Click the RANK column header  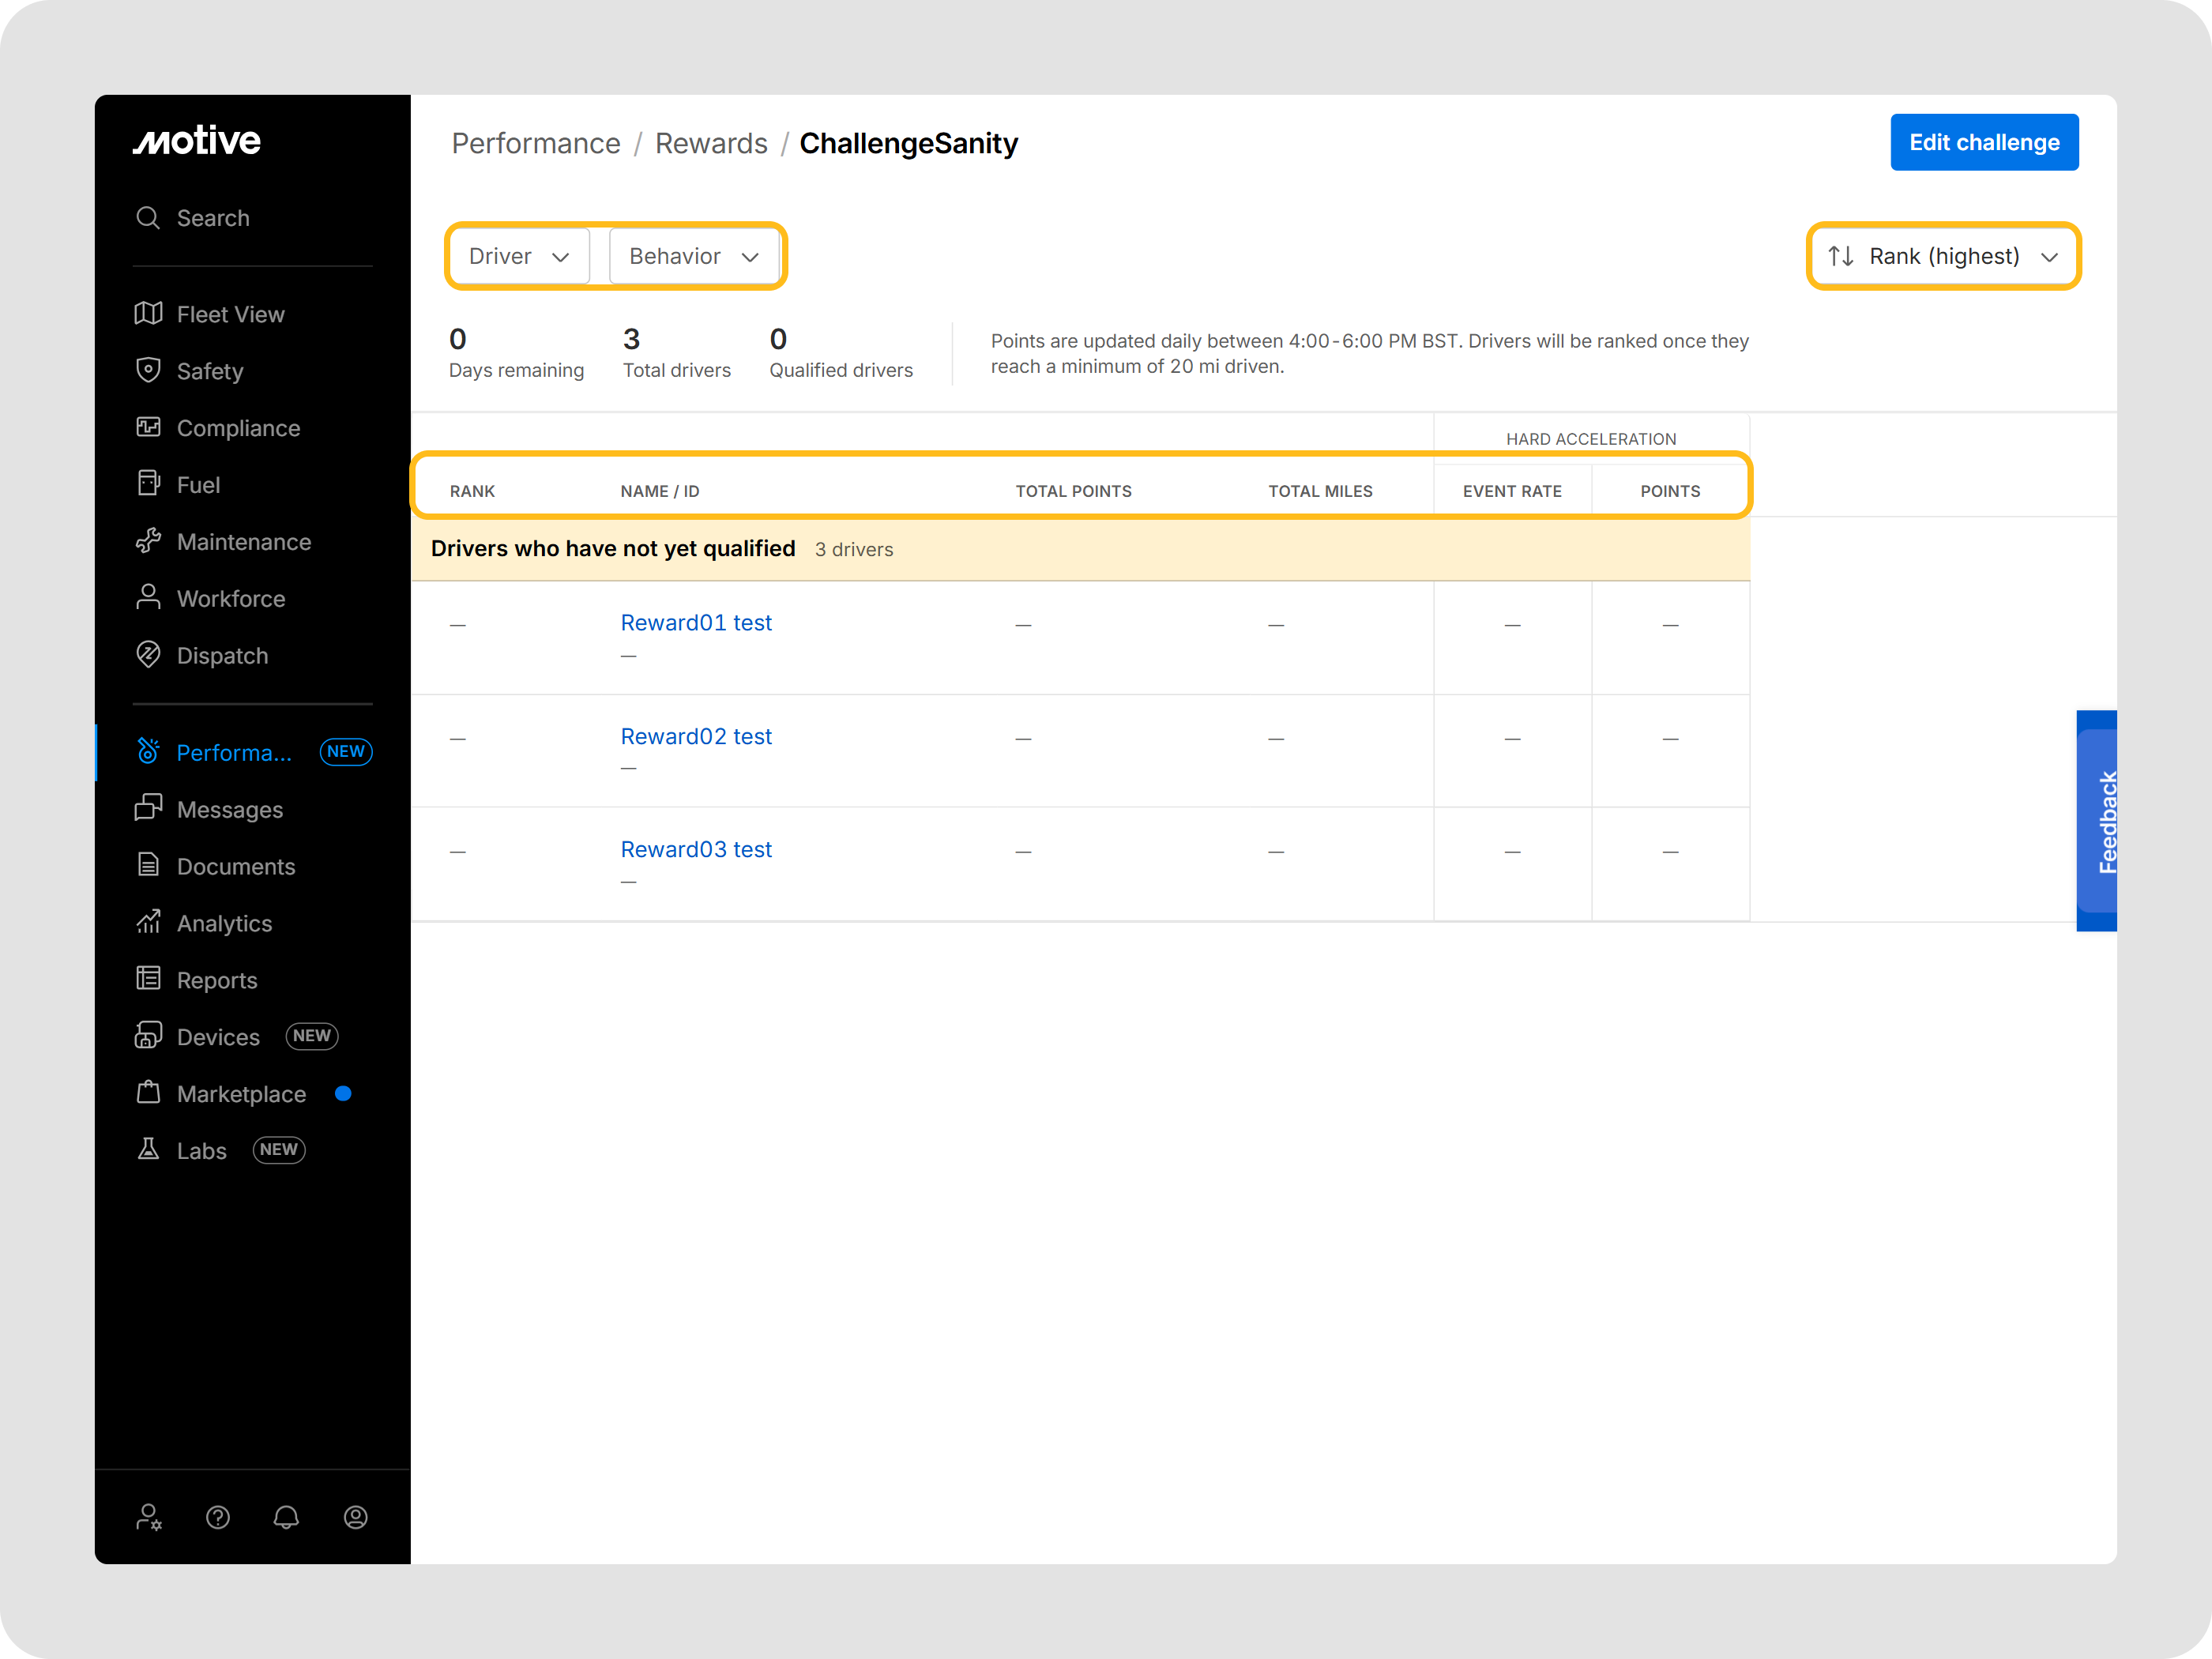pyautogui.click(x=472, y=491)
